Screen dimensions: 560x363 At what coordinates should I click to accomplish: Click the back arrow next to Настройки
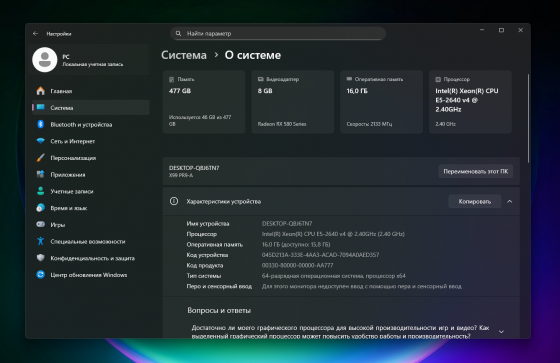pos(35,34)
